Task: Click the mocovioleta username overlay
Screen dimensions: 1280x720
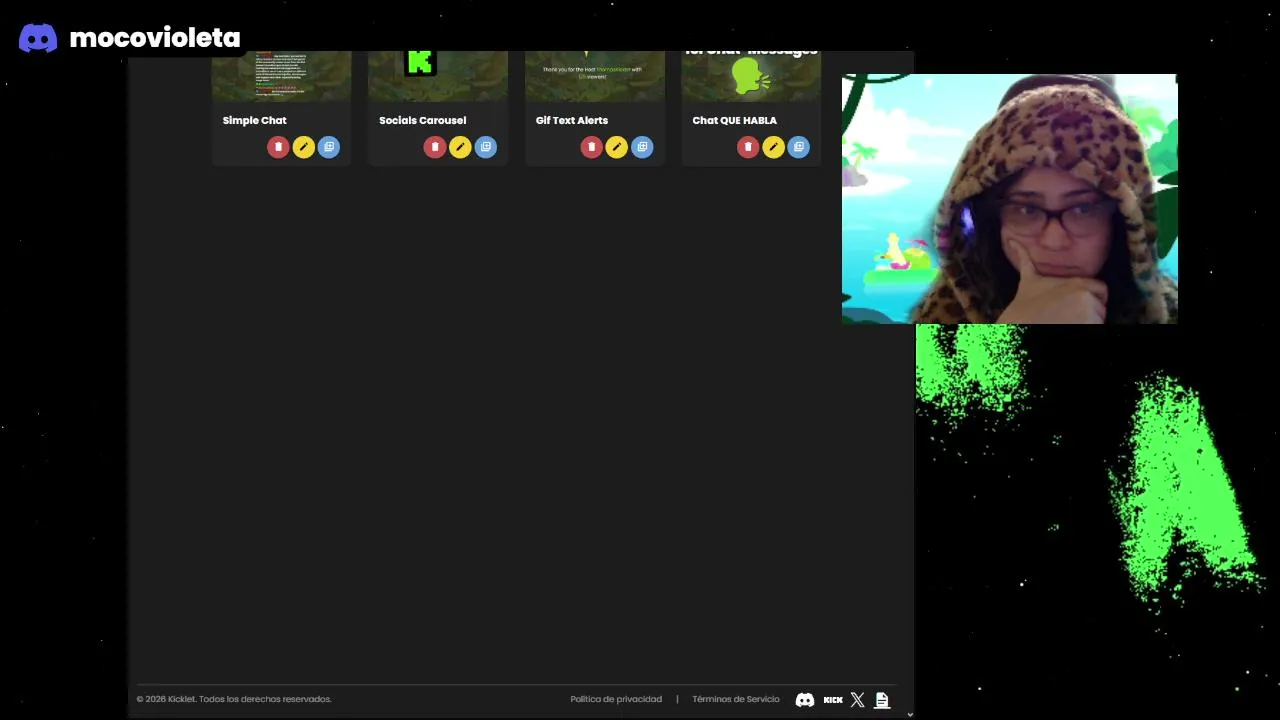Action: (x=155, y=38)
